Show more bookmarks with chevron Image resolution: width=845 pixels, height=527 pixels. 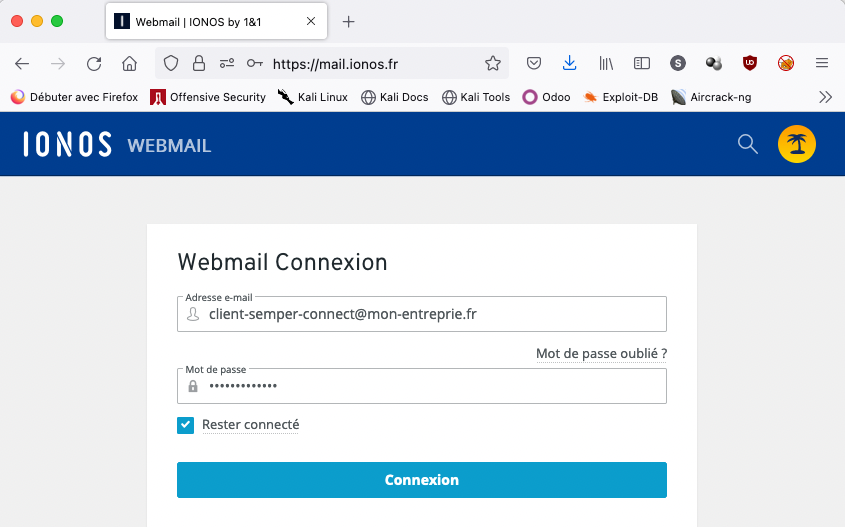(x=825, y=97)
